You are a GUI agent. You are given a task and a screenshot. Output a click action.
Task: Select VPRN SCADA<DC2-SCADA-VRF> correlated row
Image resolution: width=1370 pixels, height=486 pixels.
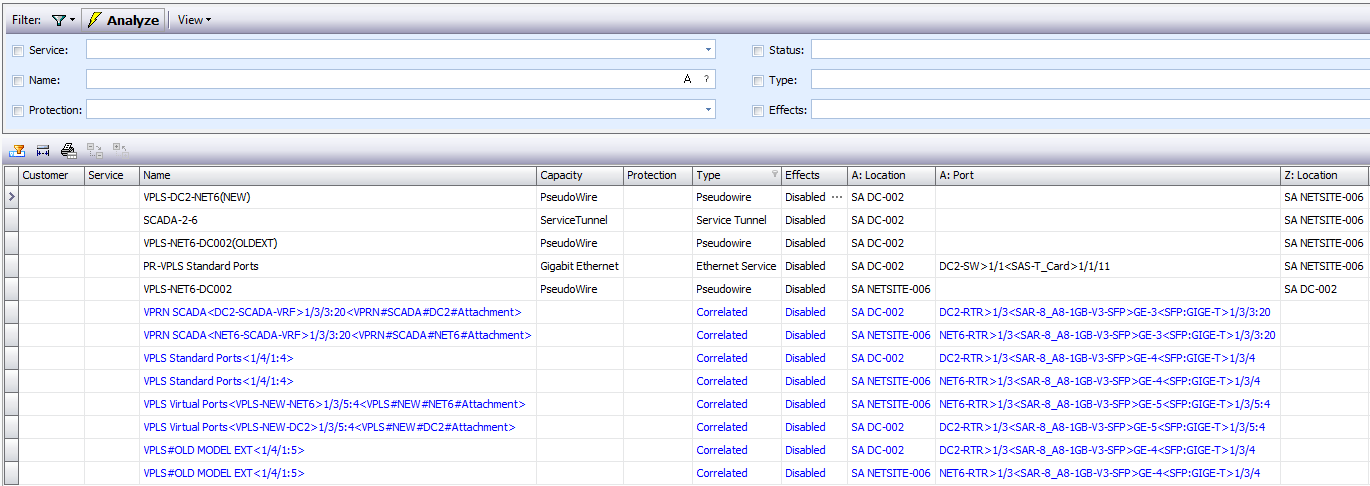(333, 312)
